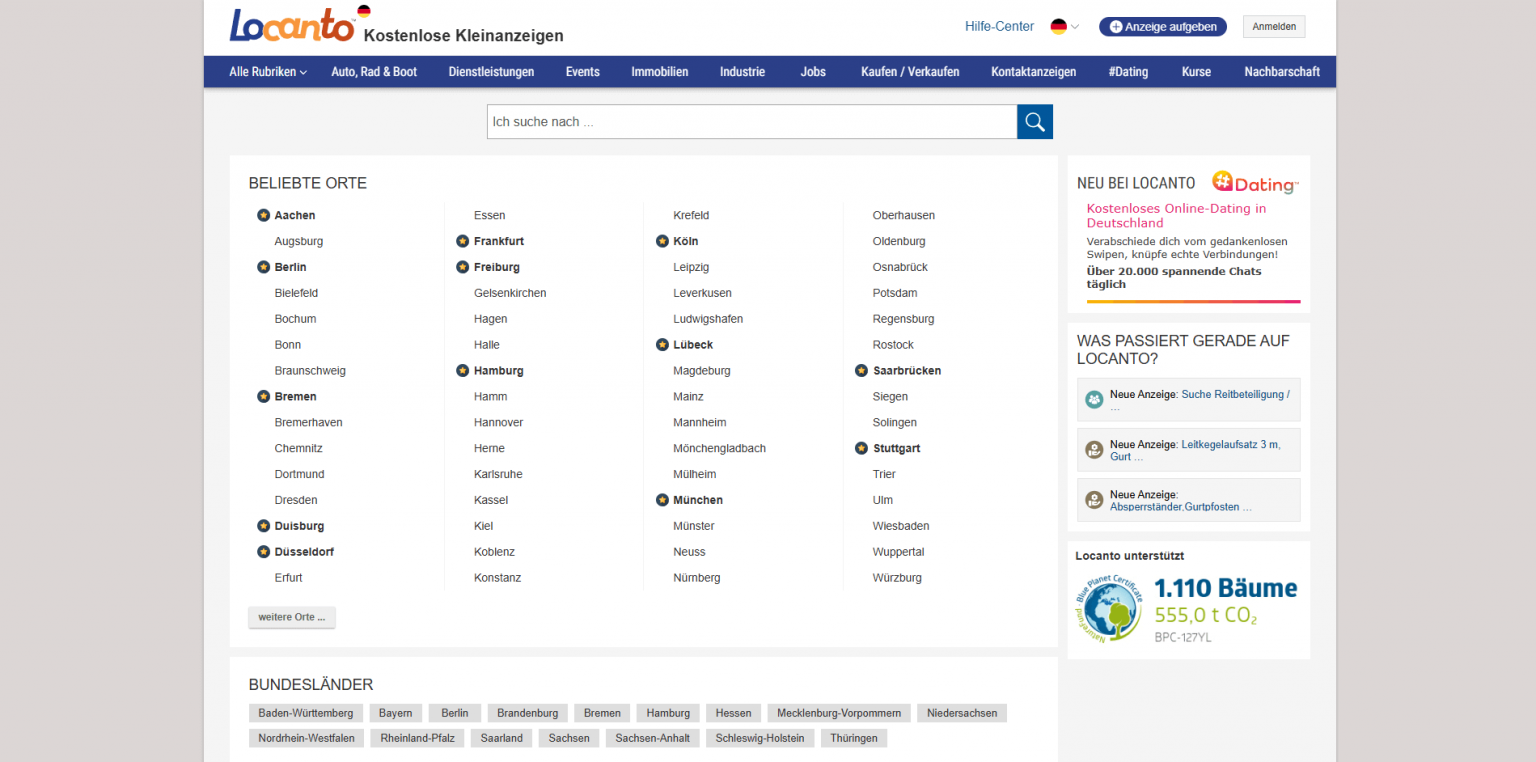Open the Immobilien menu item

coord(659,72)
